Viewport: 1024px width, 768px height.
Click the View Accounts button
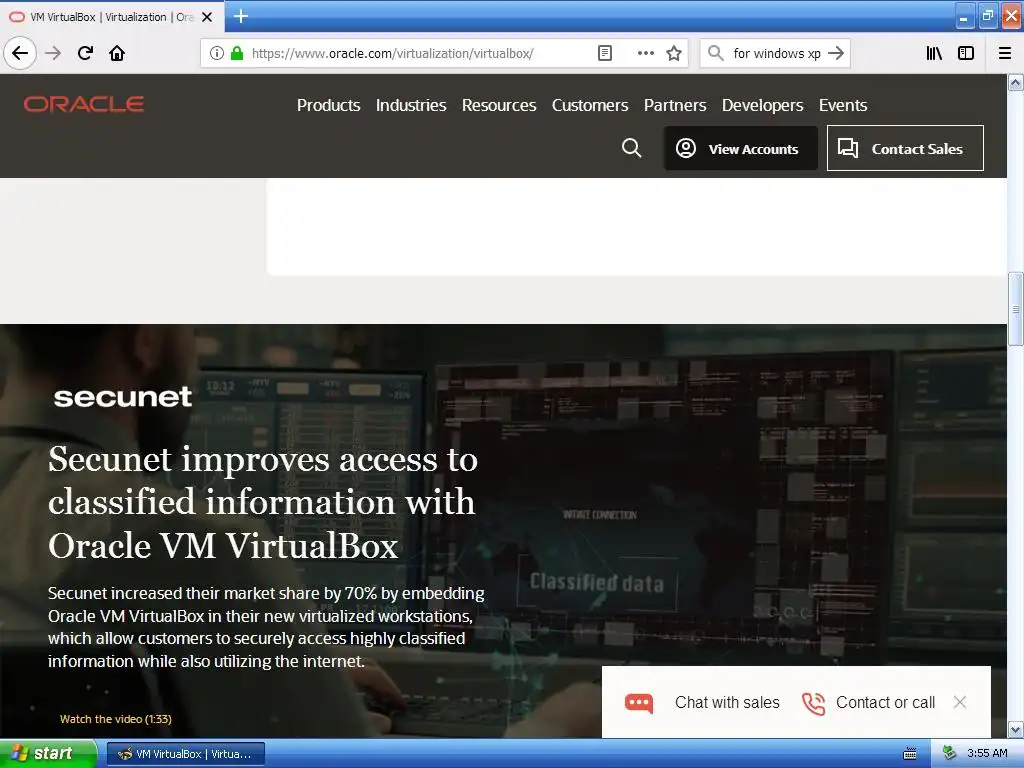[x=741, y=148]
